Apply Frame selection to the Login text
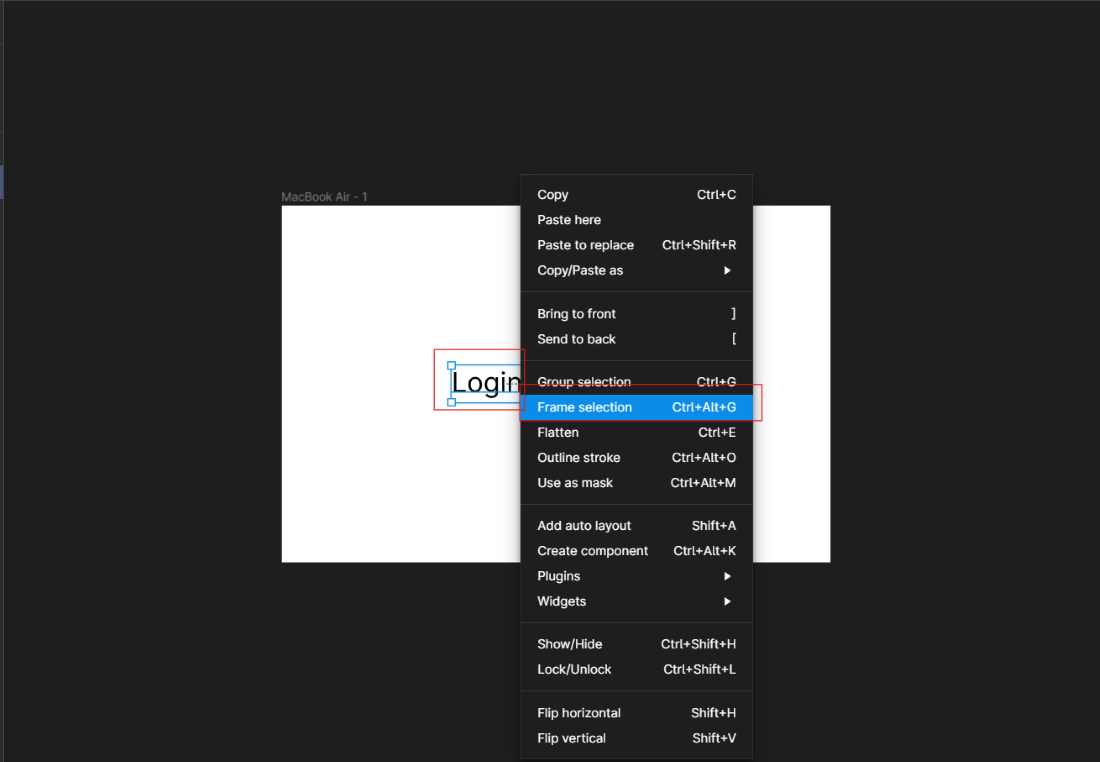 [584, 407]
